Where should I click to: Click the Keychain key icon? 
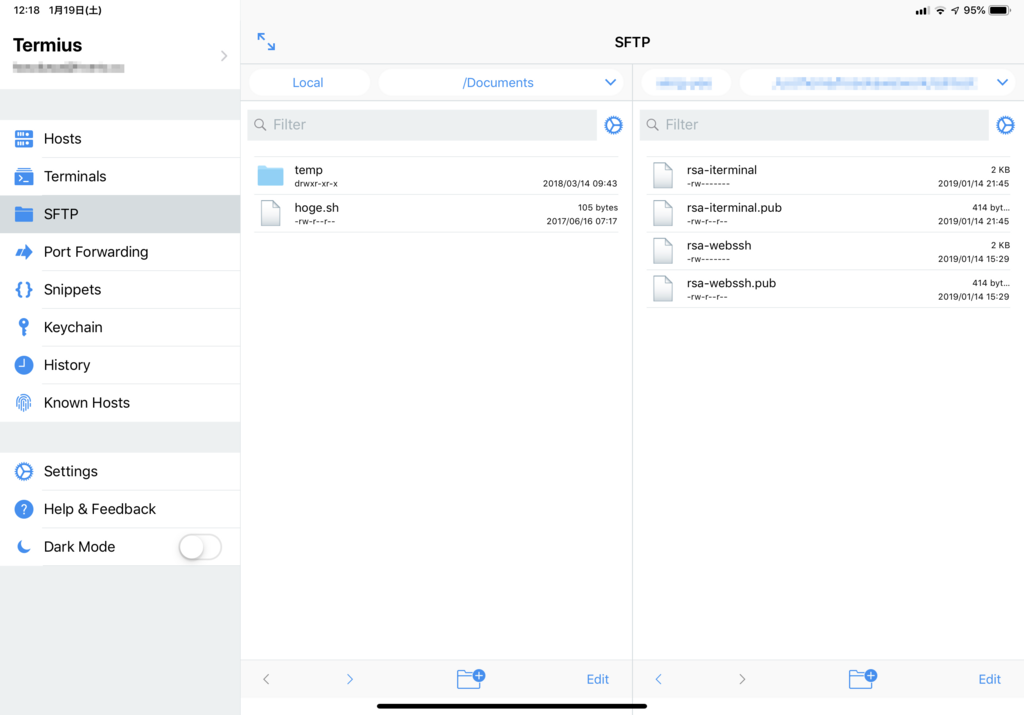[x=24, y=327]
